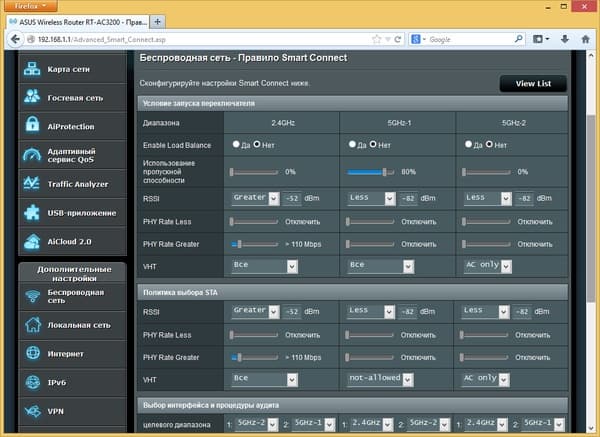
Task: Open the LAN (Локальная сеть) house icon
Action: pos(33,324)
